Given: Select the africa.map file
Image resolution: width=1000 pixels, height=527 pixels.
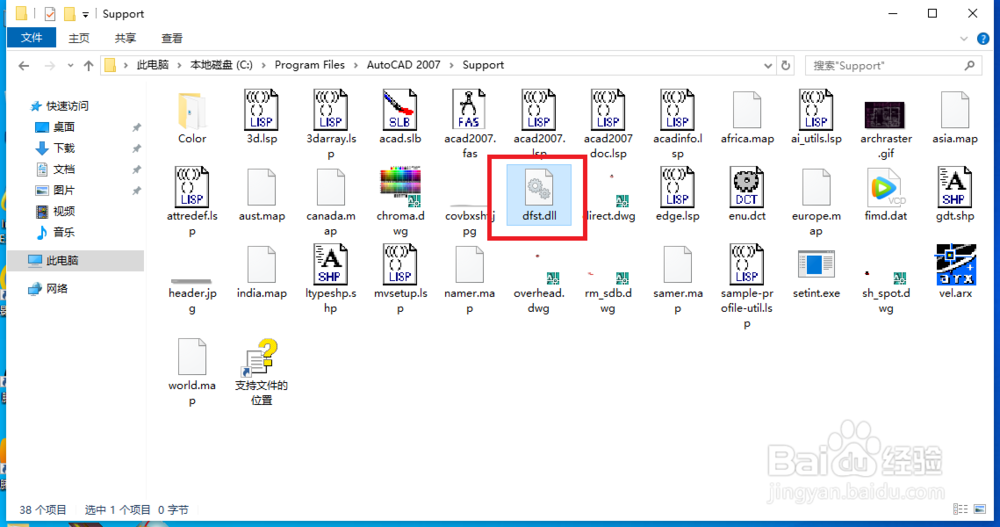Looking at the screenshot, I should (x=747, y=117).
